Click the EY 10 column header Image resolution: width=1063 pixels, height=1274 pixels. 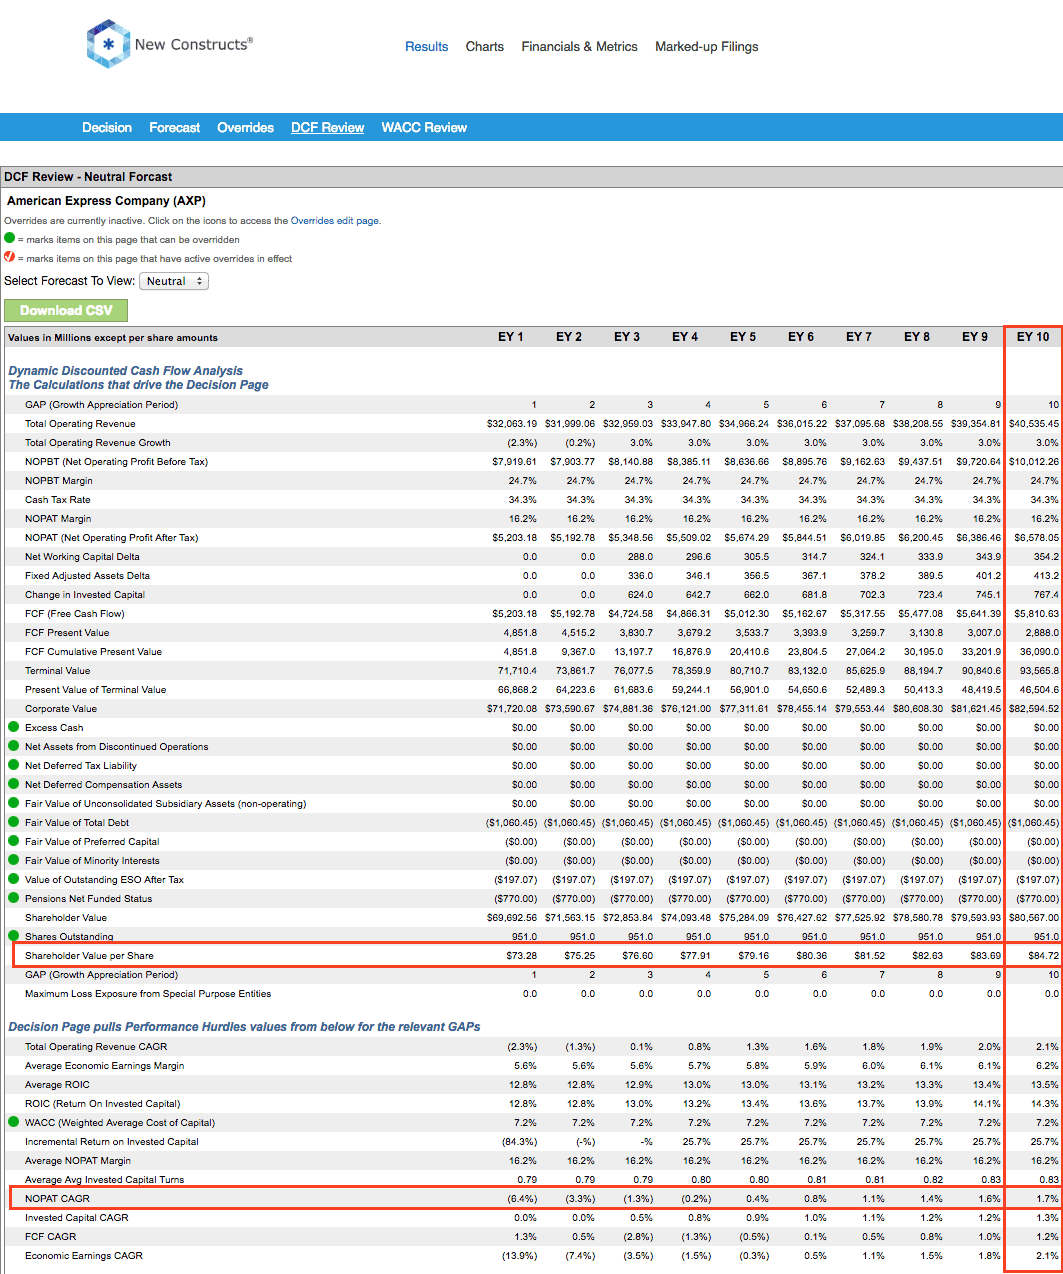pos(1033,337)
